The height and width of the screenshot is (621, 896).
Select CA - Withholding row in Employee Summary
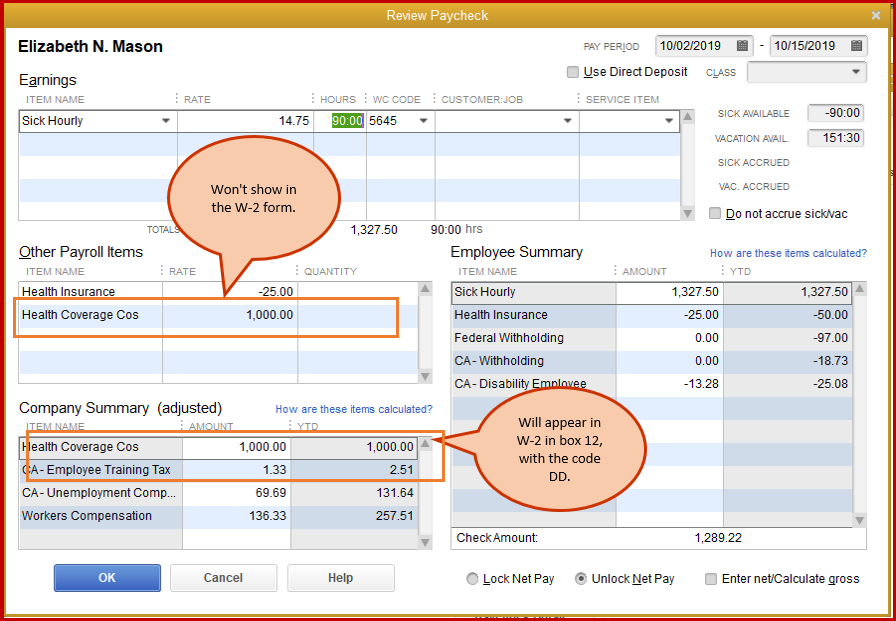tap(651, 360)
